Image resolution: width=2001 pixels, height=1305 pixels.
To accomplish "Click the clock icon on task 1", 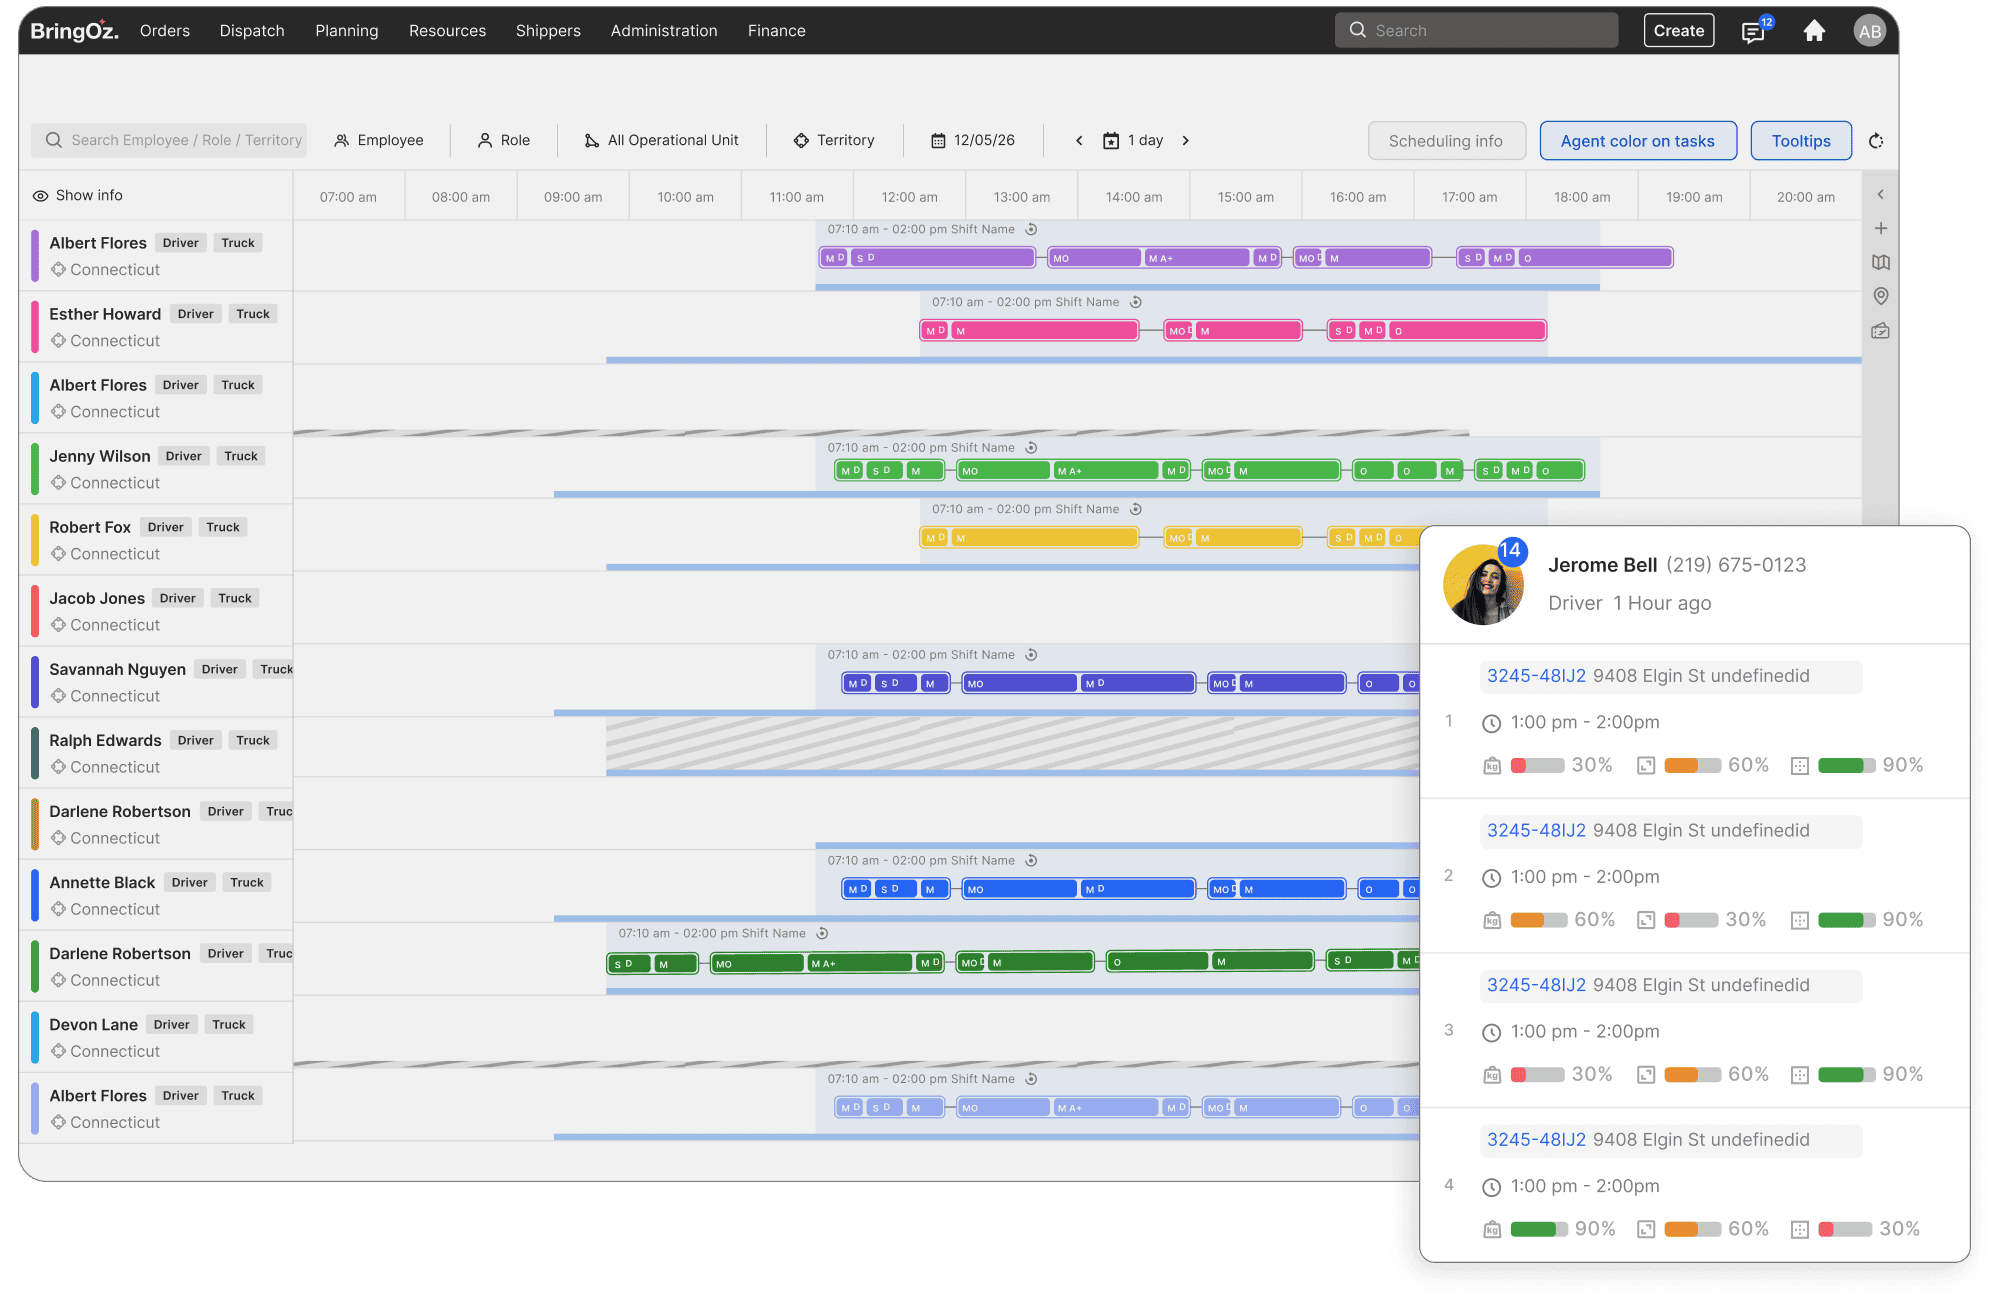I will click(x=1491, y=723).
